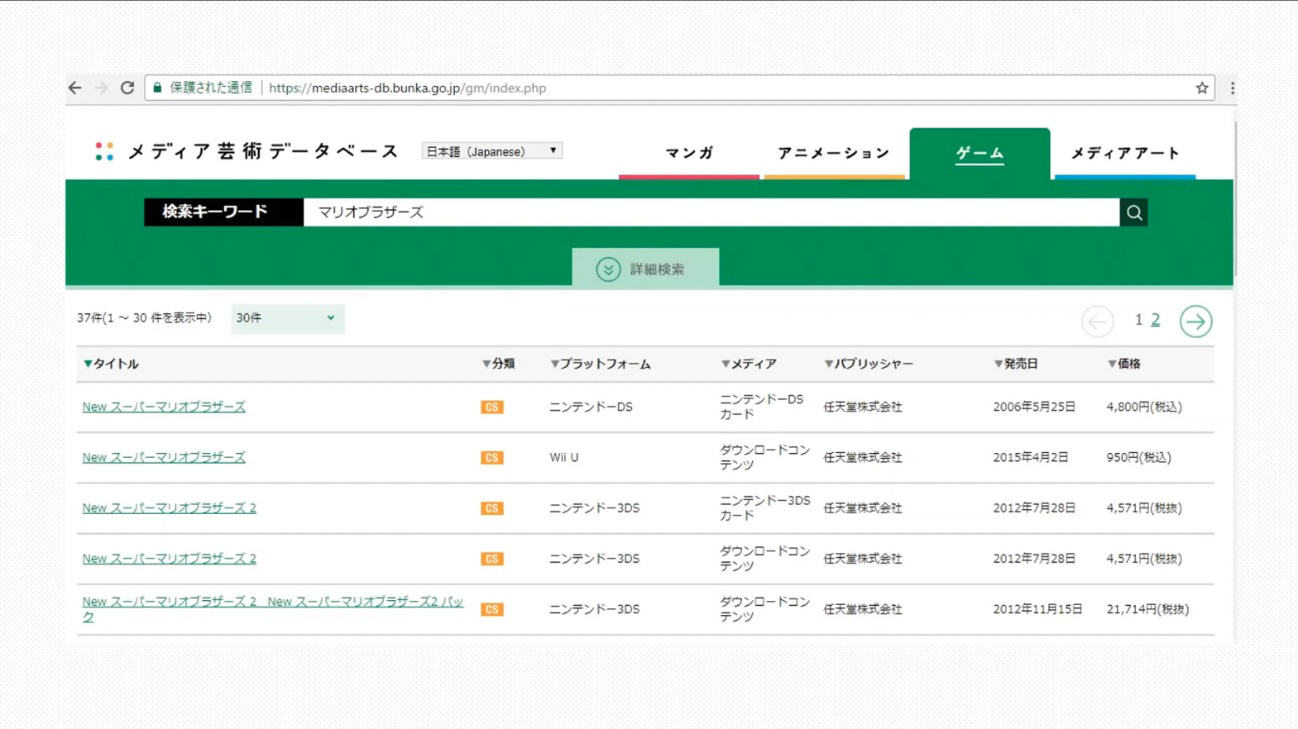Image resolution: width=1298 pixels, height=729 pixels.
Task: Click the browser address bar URL
Action: click(x=407, y=88)
